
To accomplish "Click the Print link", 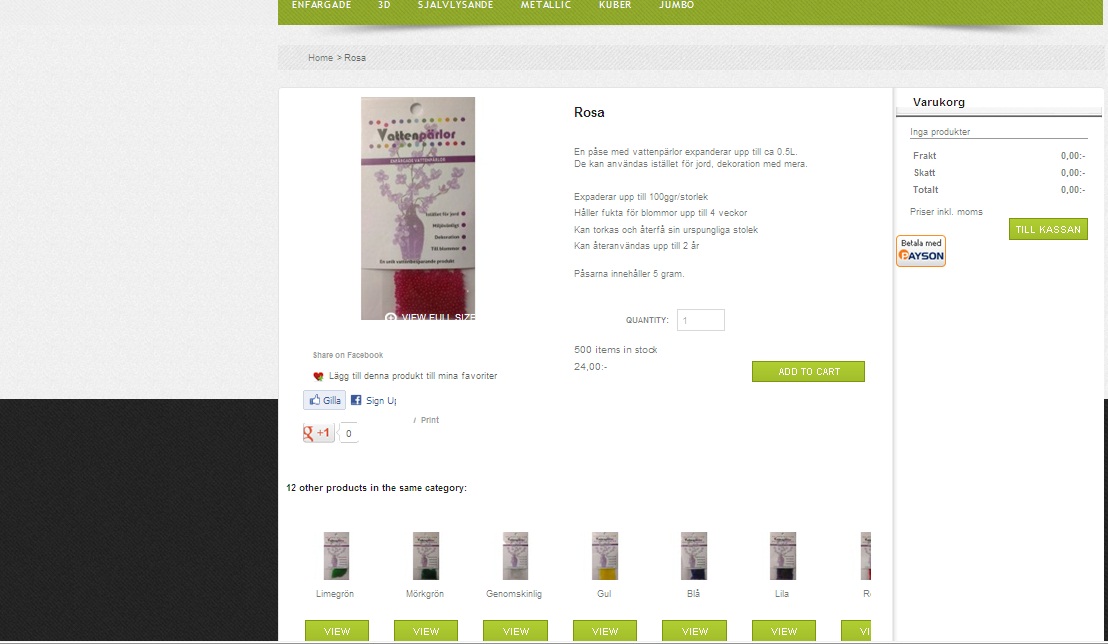I will click(430, 420).
